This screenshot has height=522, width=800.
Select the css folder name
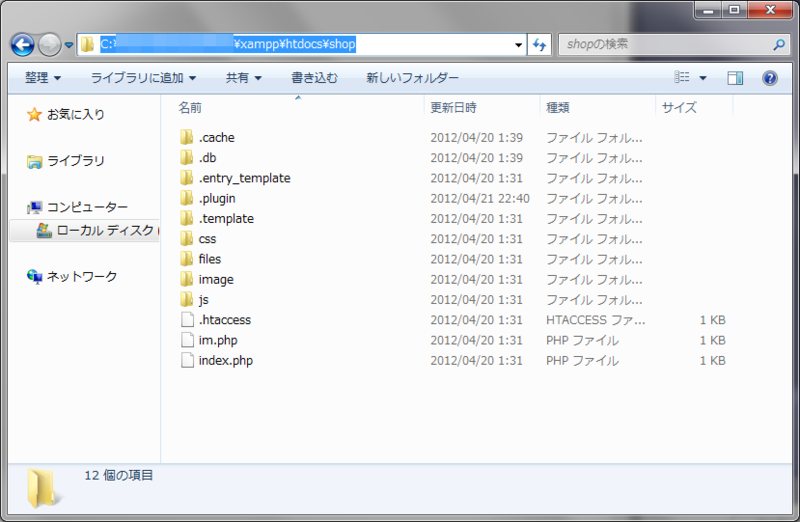coord(207,239)
